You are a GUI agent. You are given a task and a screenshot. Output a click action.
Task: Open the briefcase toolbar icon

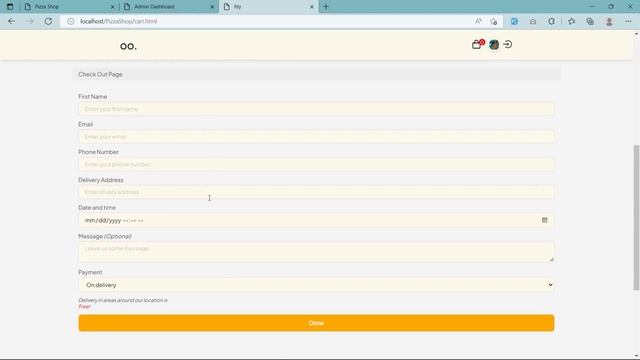pyautogui.click(x=533, y=21)
